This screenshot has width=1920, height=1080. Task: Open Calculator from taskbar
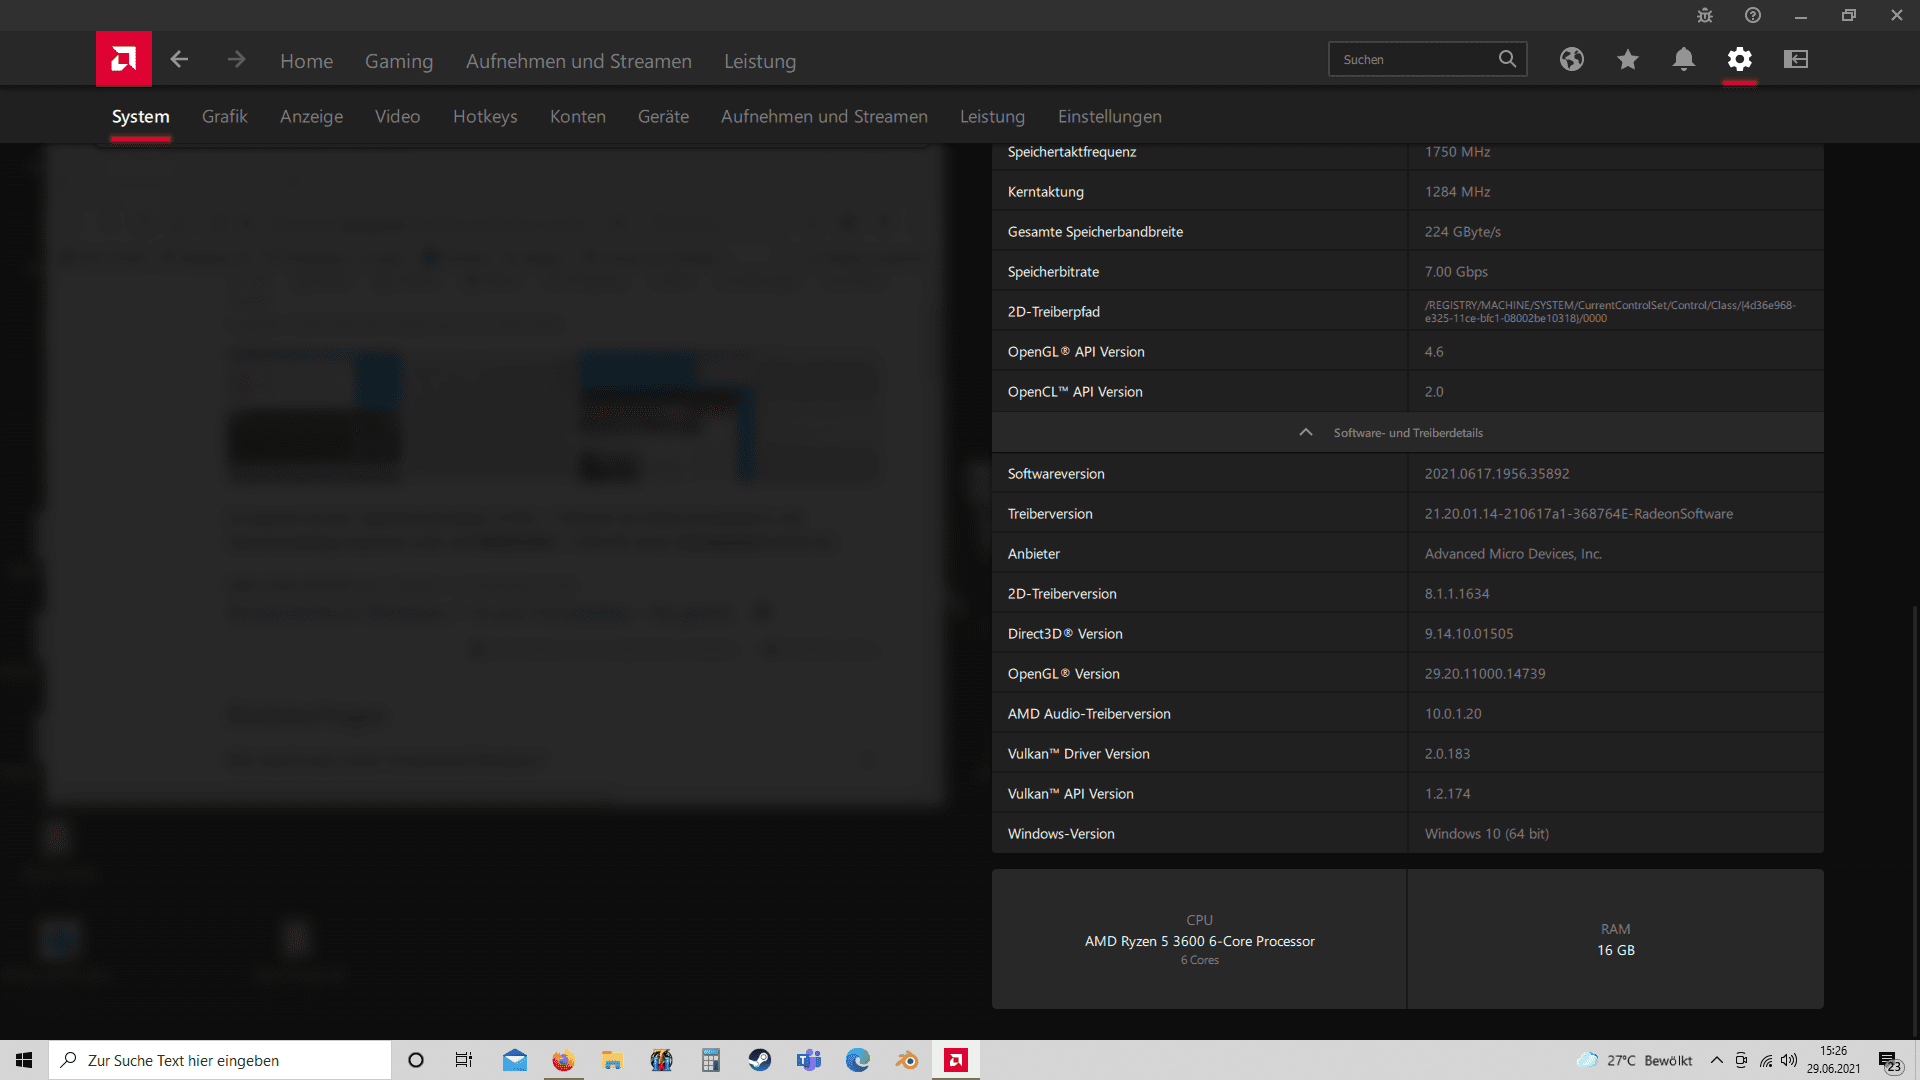[710, 1060]
